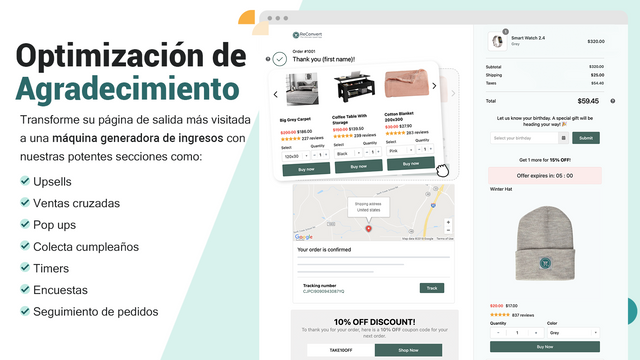Decrease Winter Hat quantity
The width and height of the screenshot is (640, 360).
(498, 333)
